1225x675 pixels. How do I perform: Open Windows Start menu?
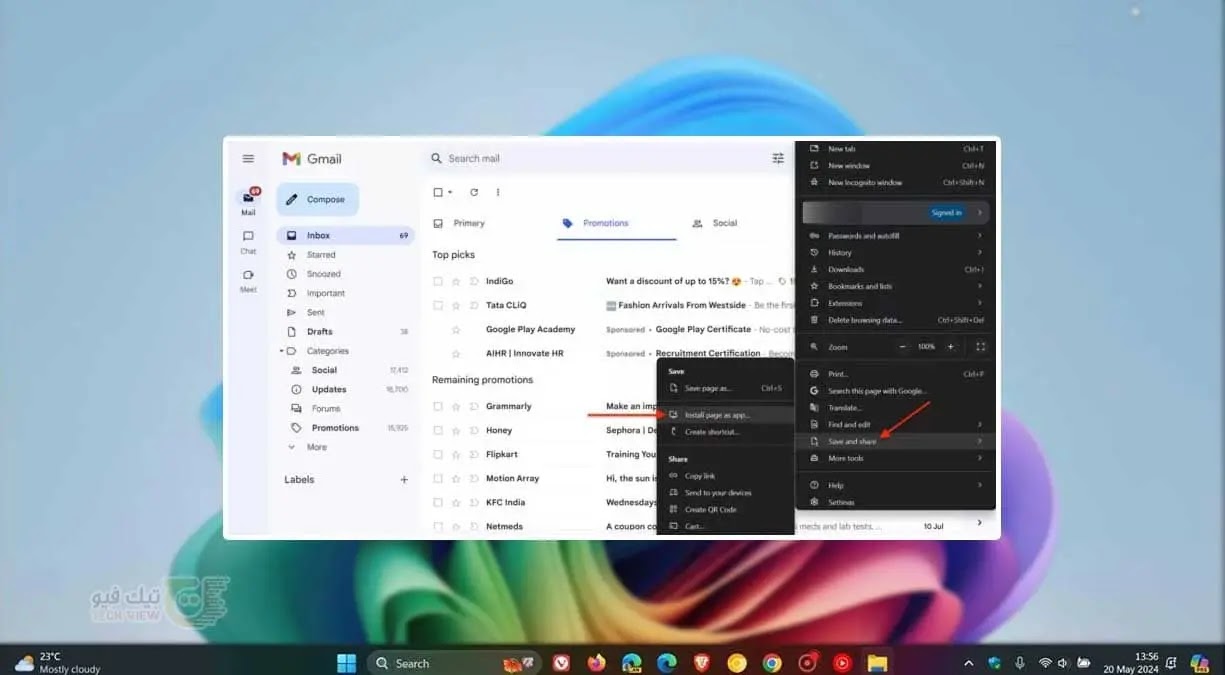coord(347,663)
